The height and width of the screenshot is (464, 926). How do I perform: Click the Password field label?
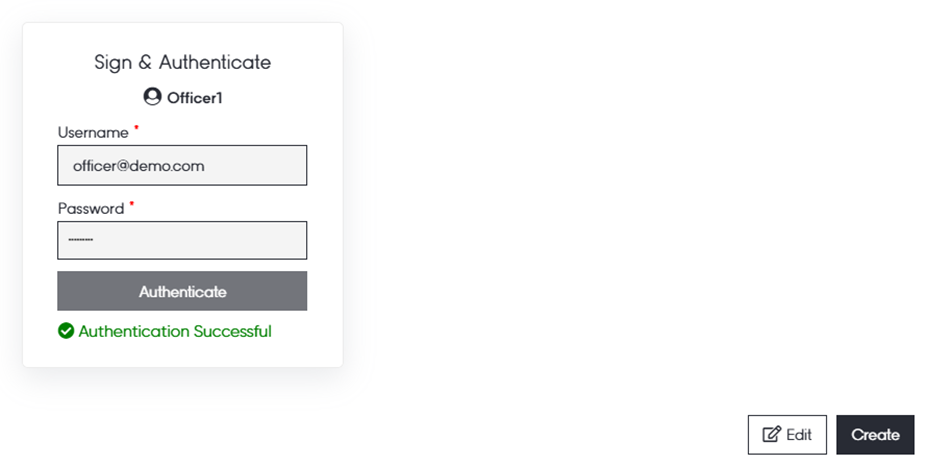[x=91, y=209]
